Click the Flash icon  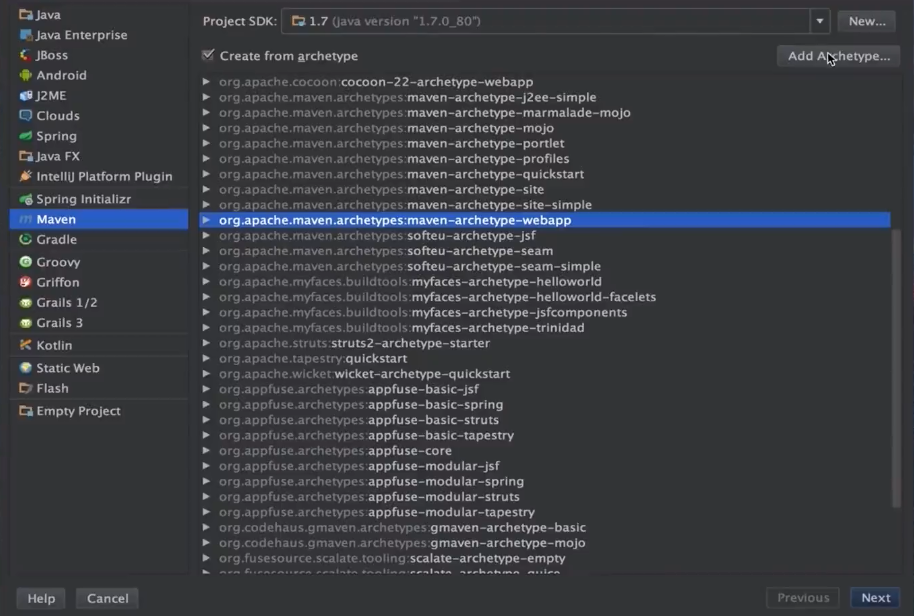tap(26, 388)
